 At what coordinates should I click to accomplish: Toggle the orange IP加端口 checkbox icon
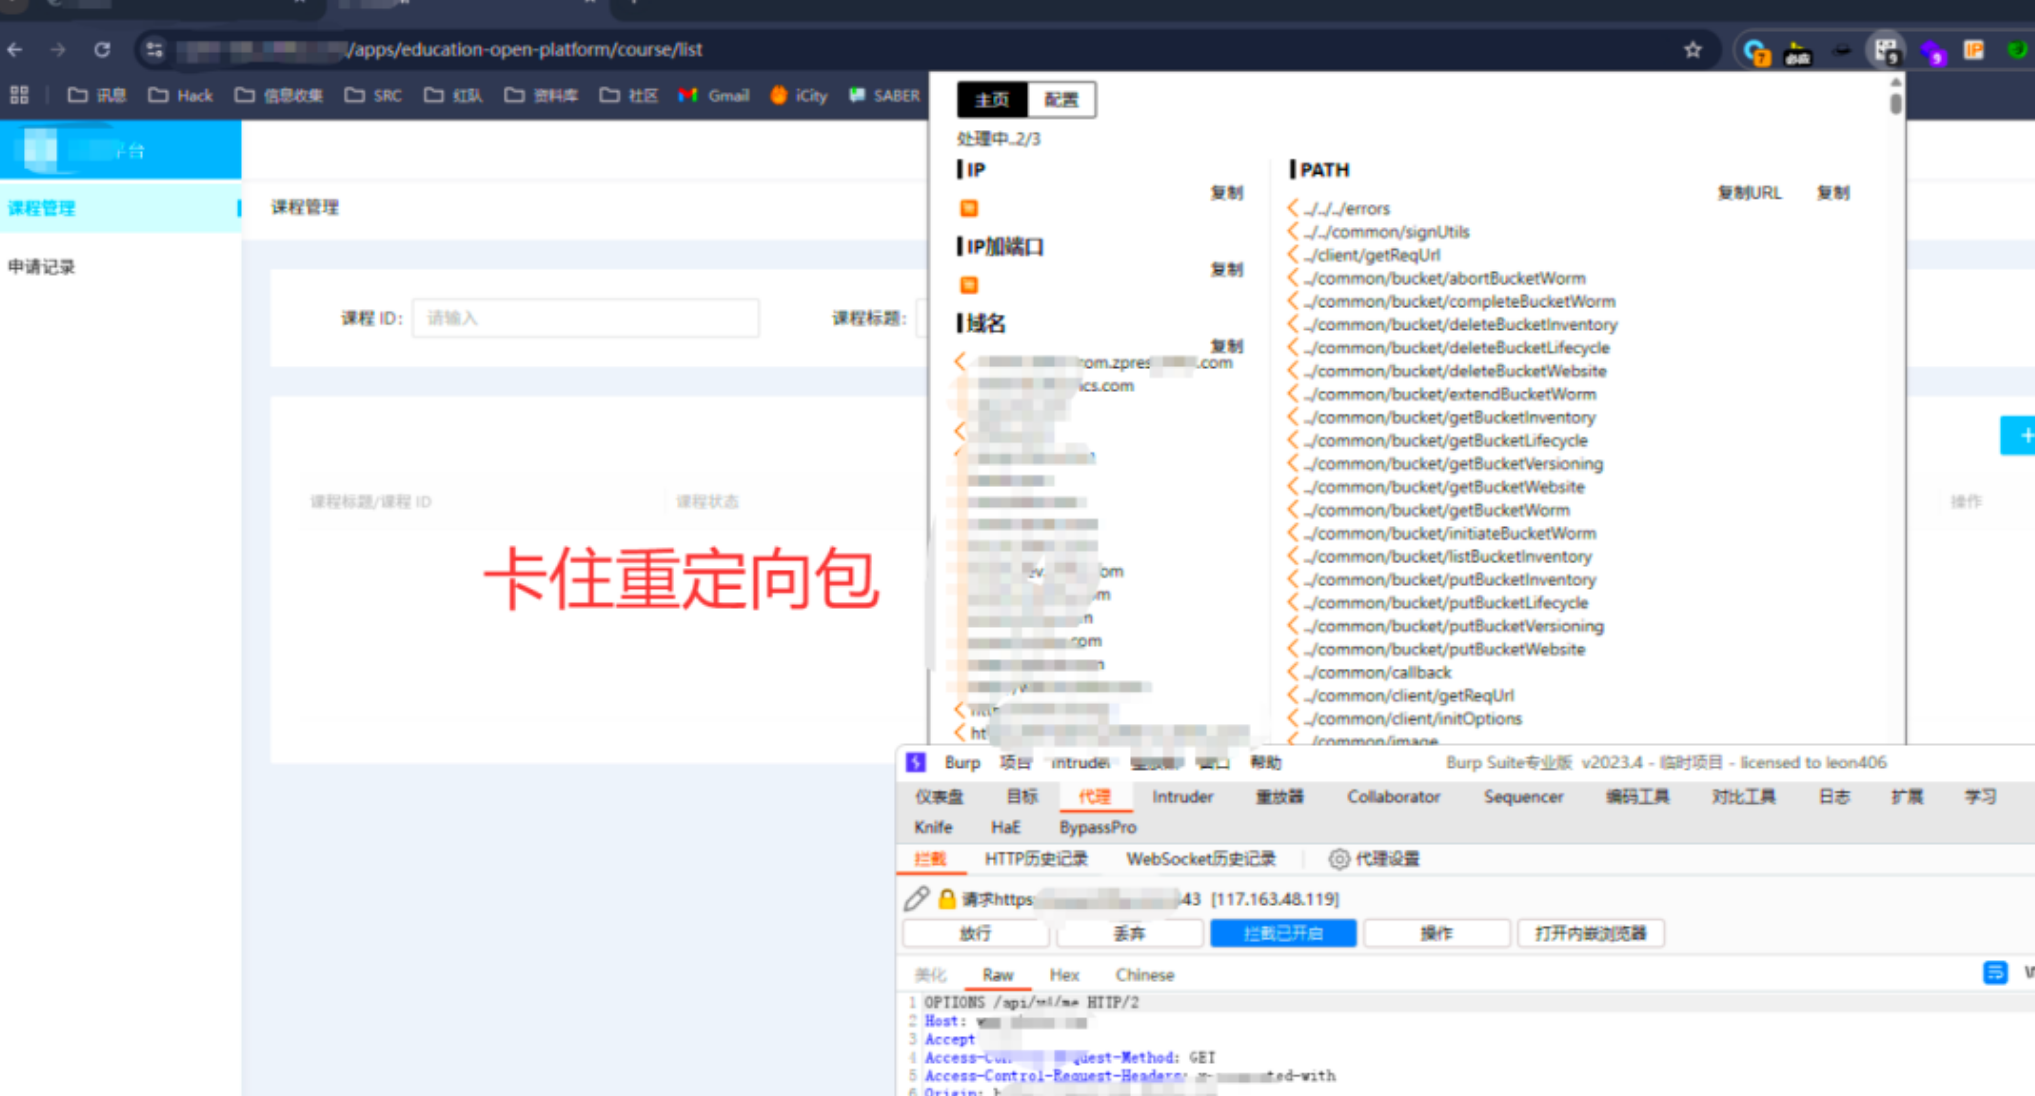tap(968, 285)
